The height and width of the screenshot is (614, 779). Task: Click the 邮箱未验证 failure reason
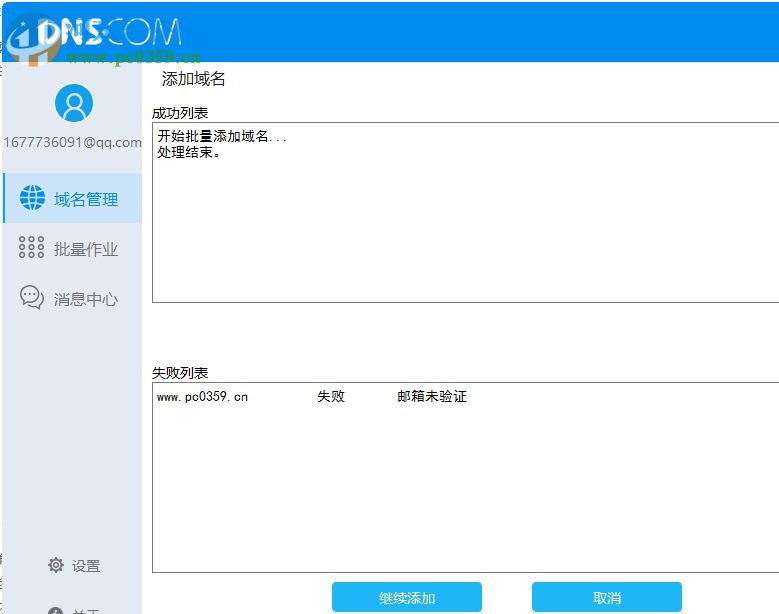point(432,396)
